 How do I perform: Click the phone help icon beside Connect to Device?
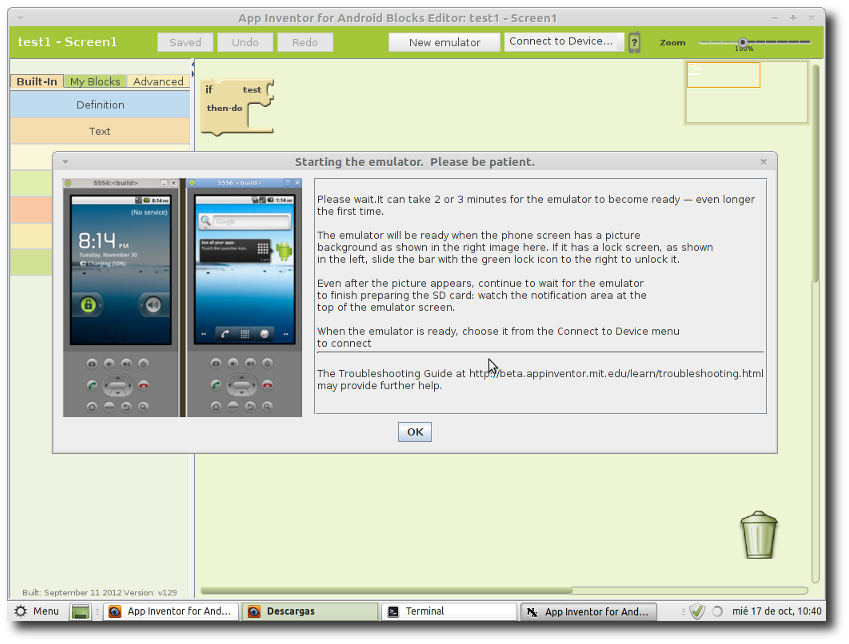click(635, 42)
